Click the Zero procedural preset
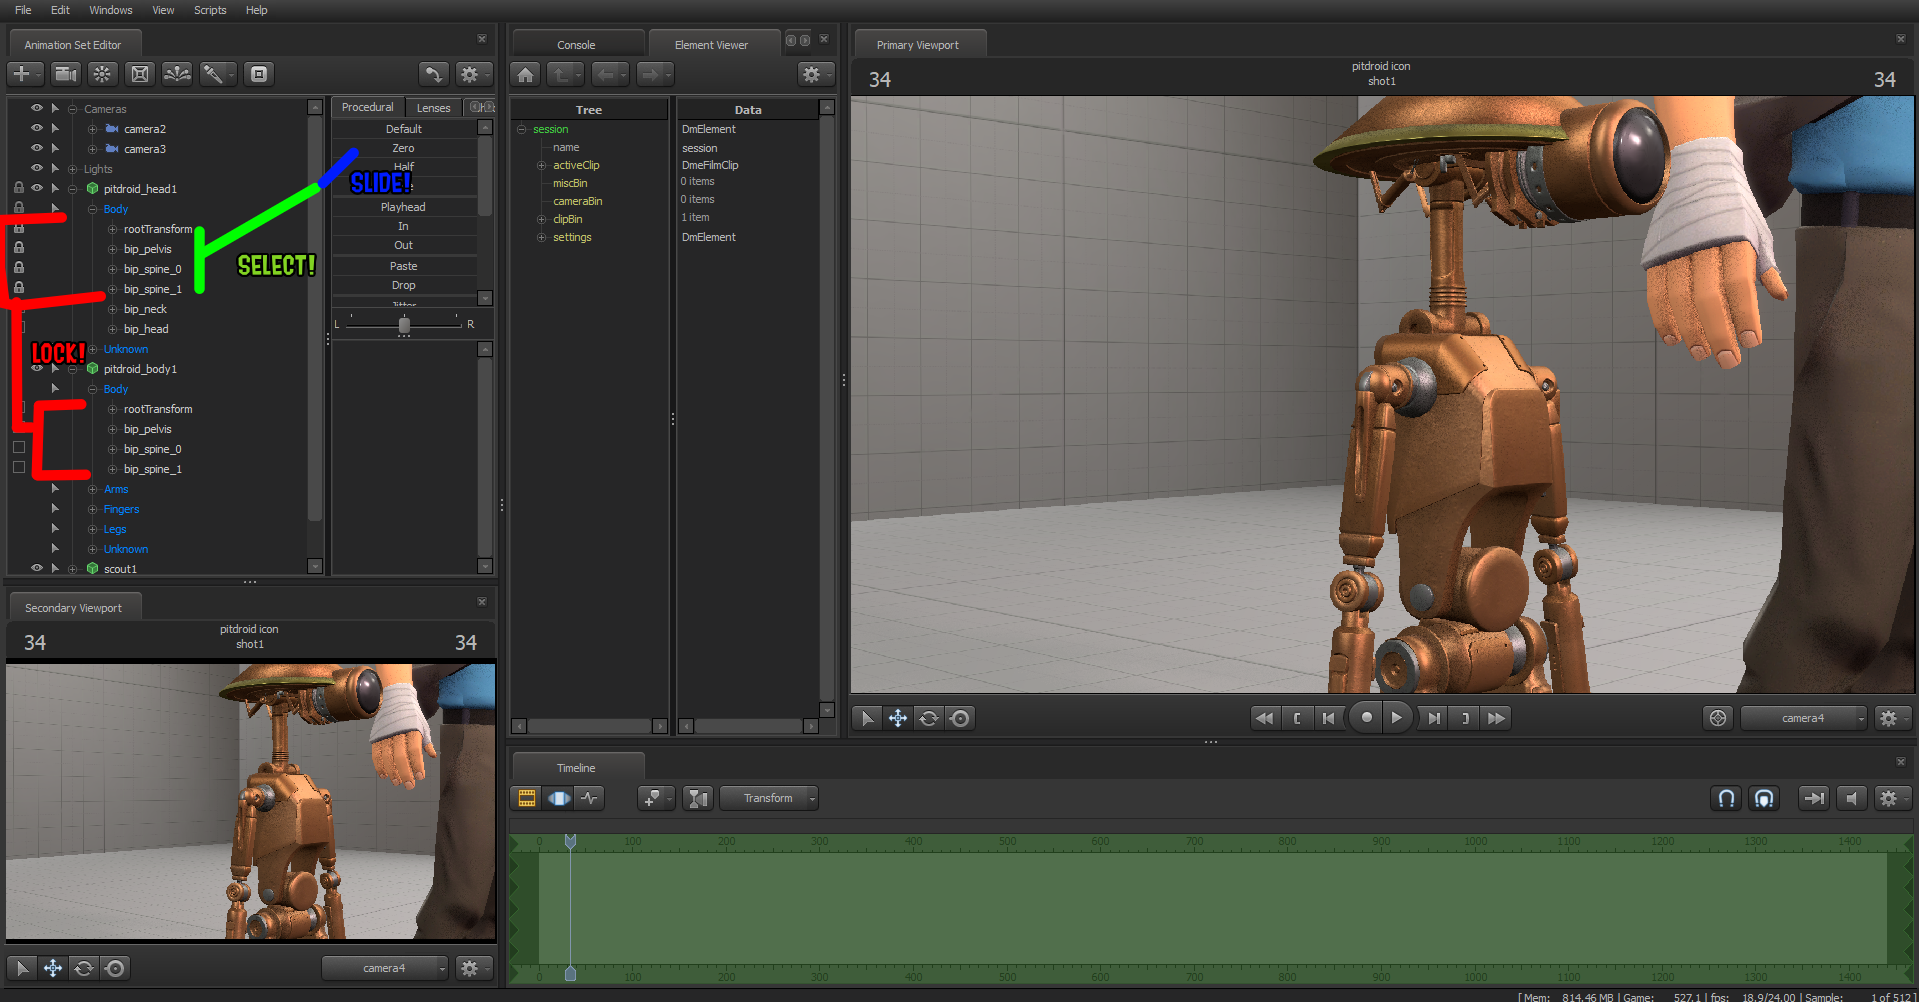Image resolution: width=1919 pixels, height=1002 pixels. 404,148
